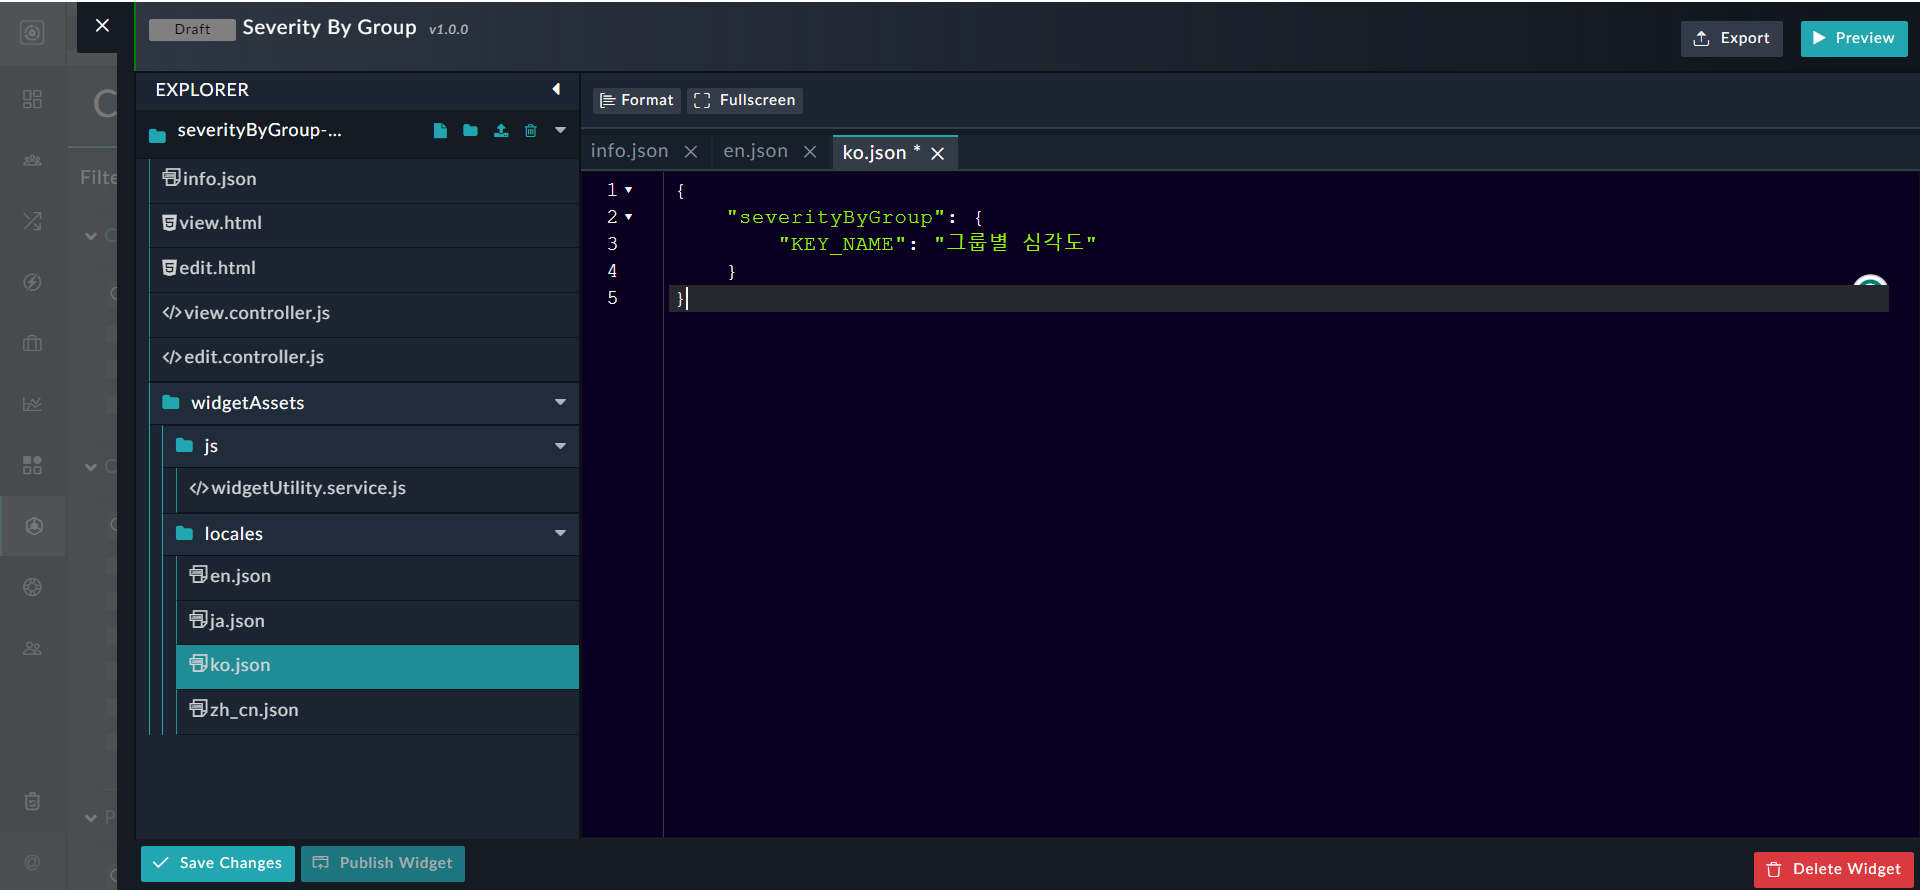Screen dimensions: 1920x890
Task: Export the widget
Action: 1731,39
